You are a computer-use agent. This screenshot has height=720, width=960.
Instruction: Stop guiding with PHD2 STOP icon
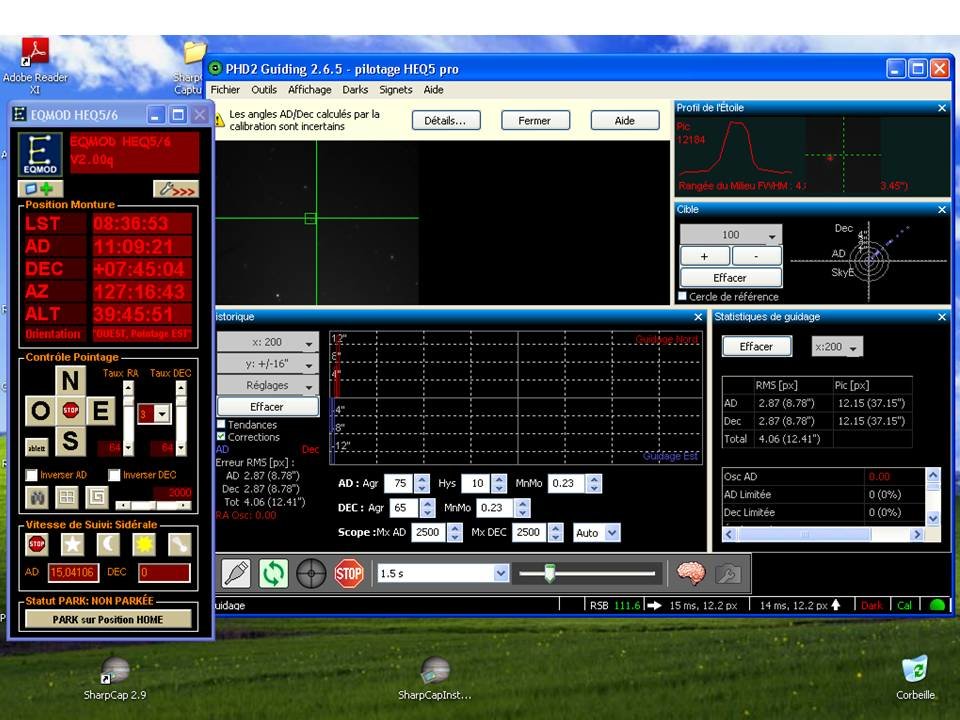tap(349, 574)
